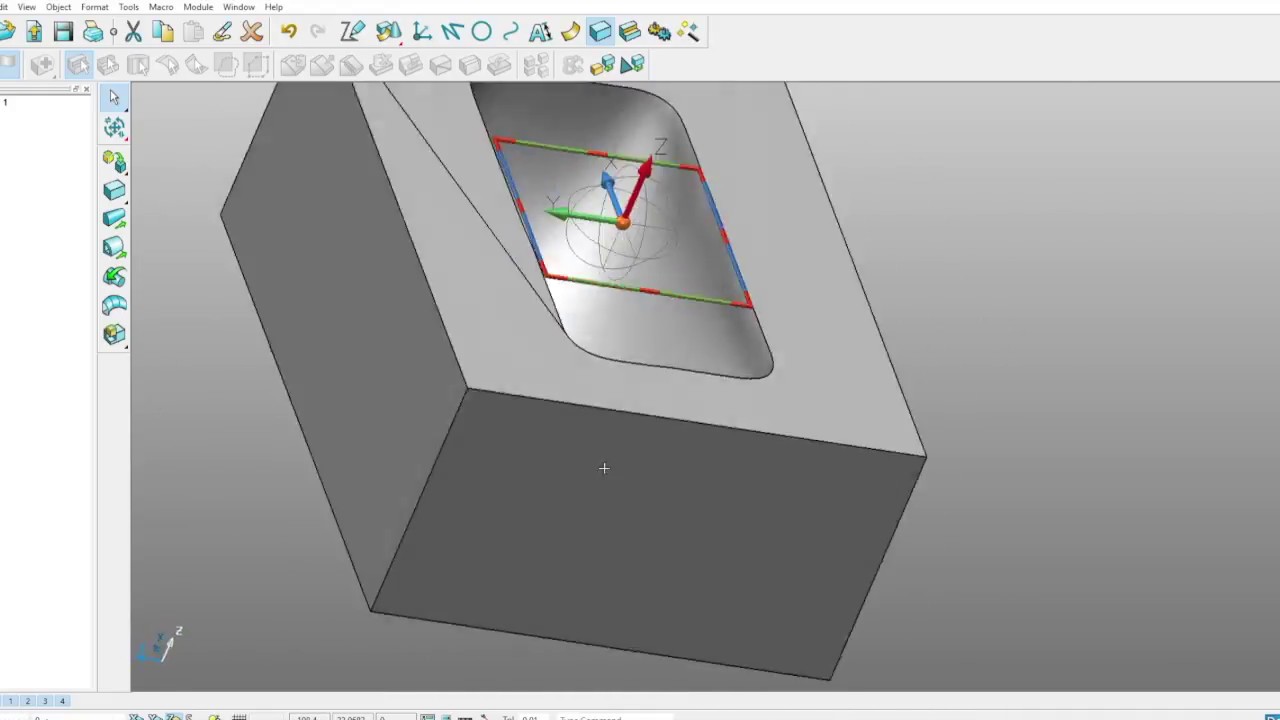Open the Object menu
The width and height of the screenshot is (1280, 720).
[58, 7]
